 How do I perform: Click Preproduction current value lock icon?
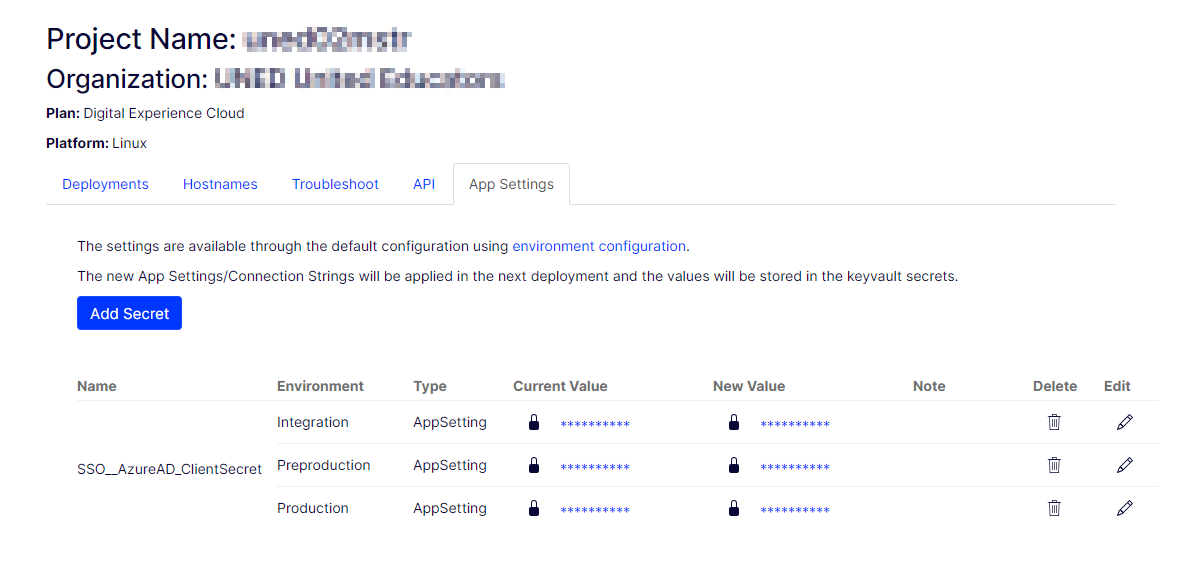click(x=534, y=465)
